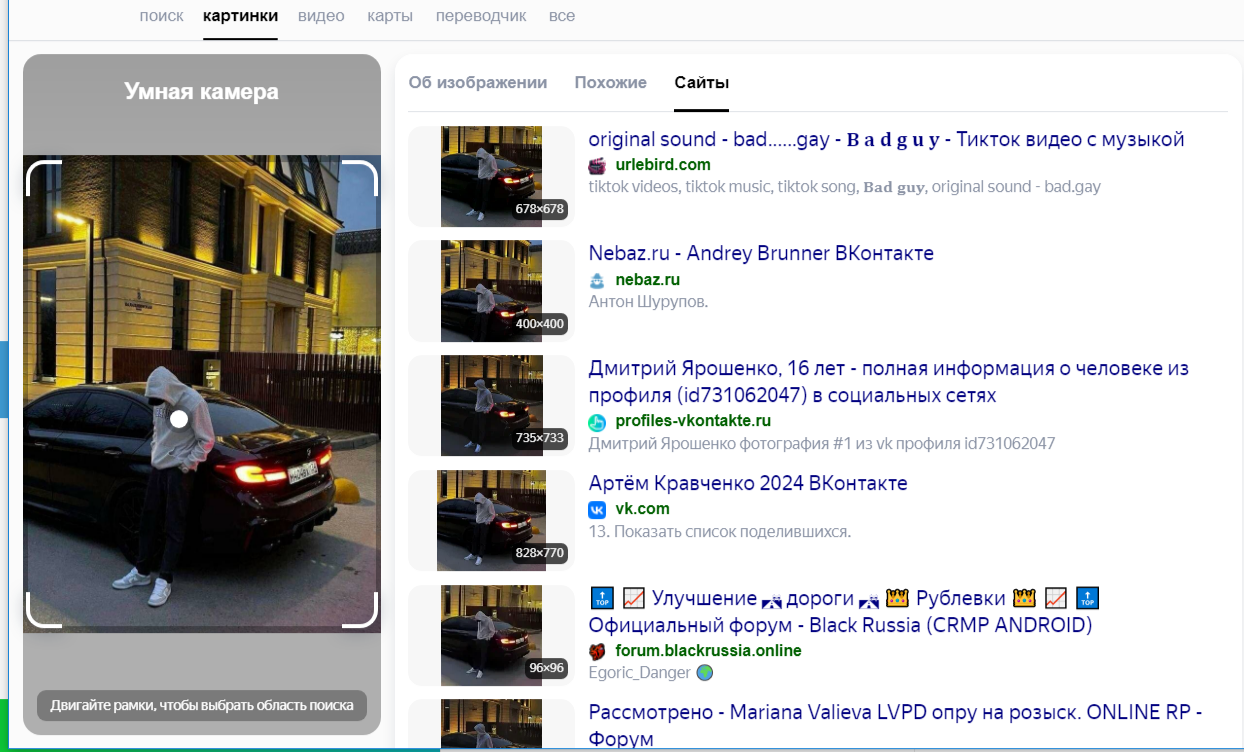Open the 'original sound - bad......gay' TikTok result
Viewport: 1244px width, 752px height.
pos(886,139)
